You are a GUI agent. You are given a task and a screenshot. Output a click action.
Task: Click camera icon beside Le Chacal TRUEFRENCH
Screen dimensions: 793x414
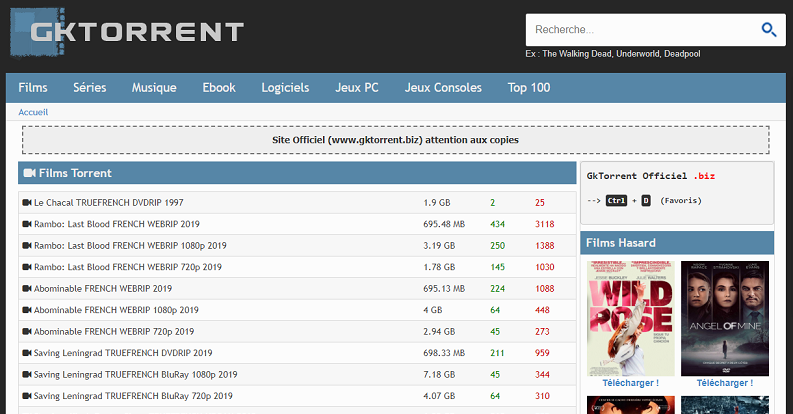pos(27,202)
